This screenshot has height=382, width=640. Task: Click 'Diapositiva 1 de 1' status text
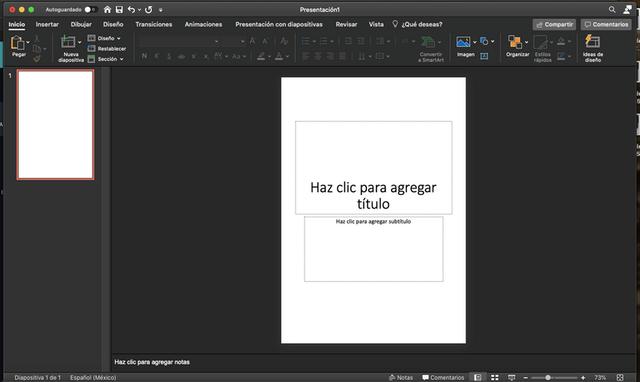pos(38,378)
